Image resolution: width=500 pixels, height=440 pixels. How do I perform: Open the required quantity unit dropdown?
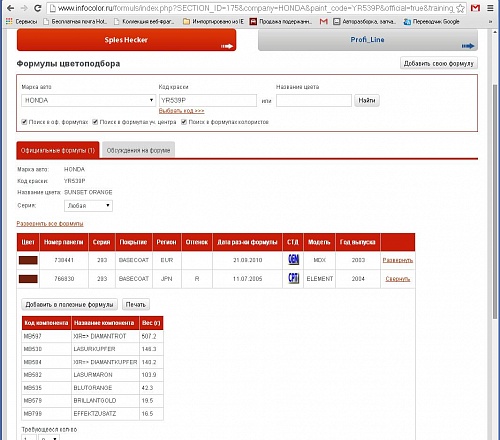[49, 437]
